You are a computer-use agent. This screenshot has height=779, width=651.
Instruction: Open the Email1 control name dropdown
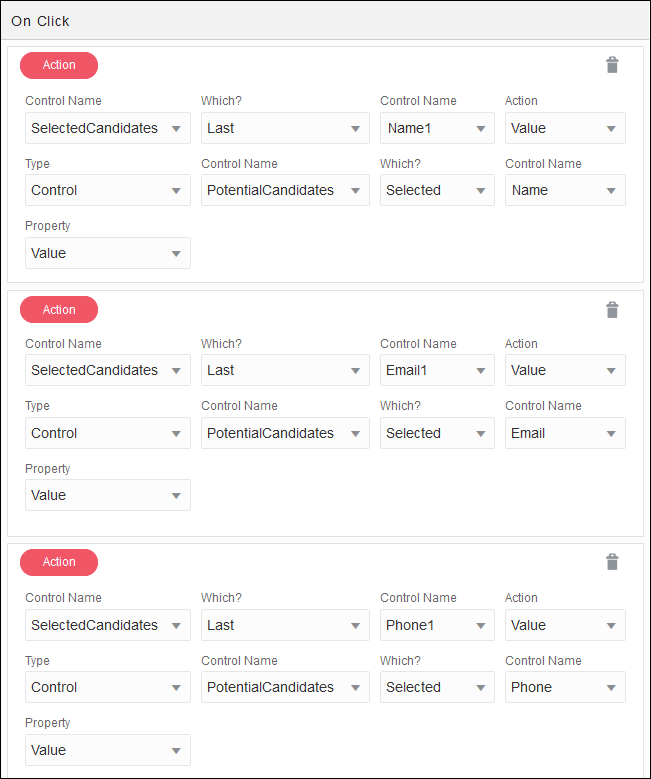tap(437, 370)
